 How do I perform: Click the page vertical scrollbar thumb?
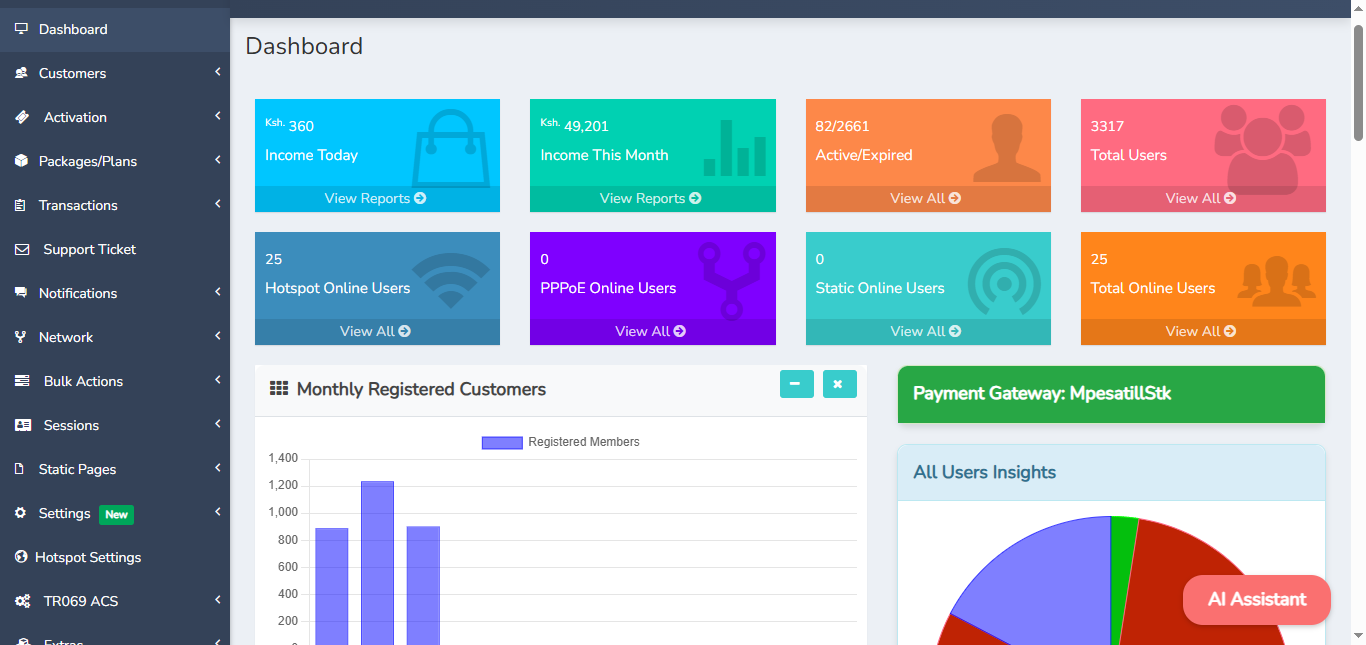pos(1358,82)
